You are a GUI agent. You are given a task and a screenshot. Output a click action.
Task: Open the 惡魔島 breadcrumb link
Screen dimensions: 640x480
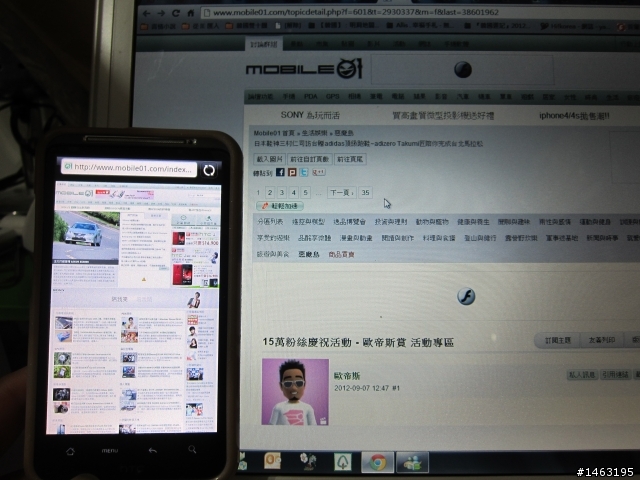point(344,133)
